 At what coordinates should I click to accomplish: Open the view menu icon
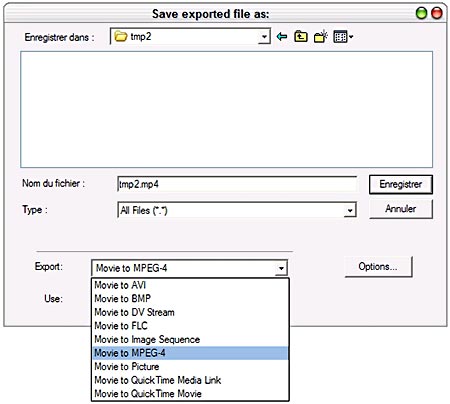pos(343,36)
